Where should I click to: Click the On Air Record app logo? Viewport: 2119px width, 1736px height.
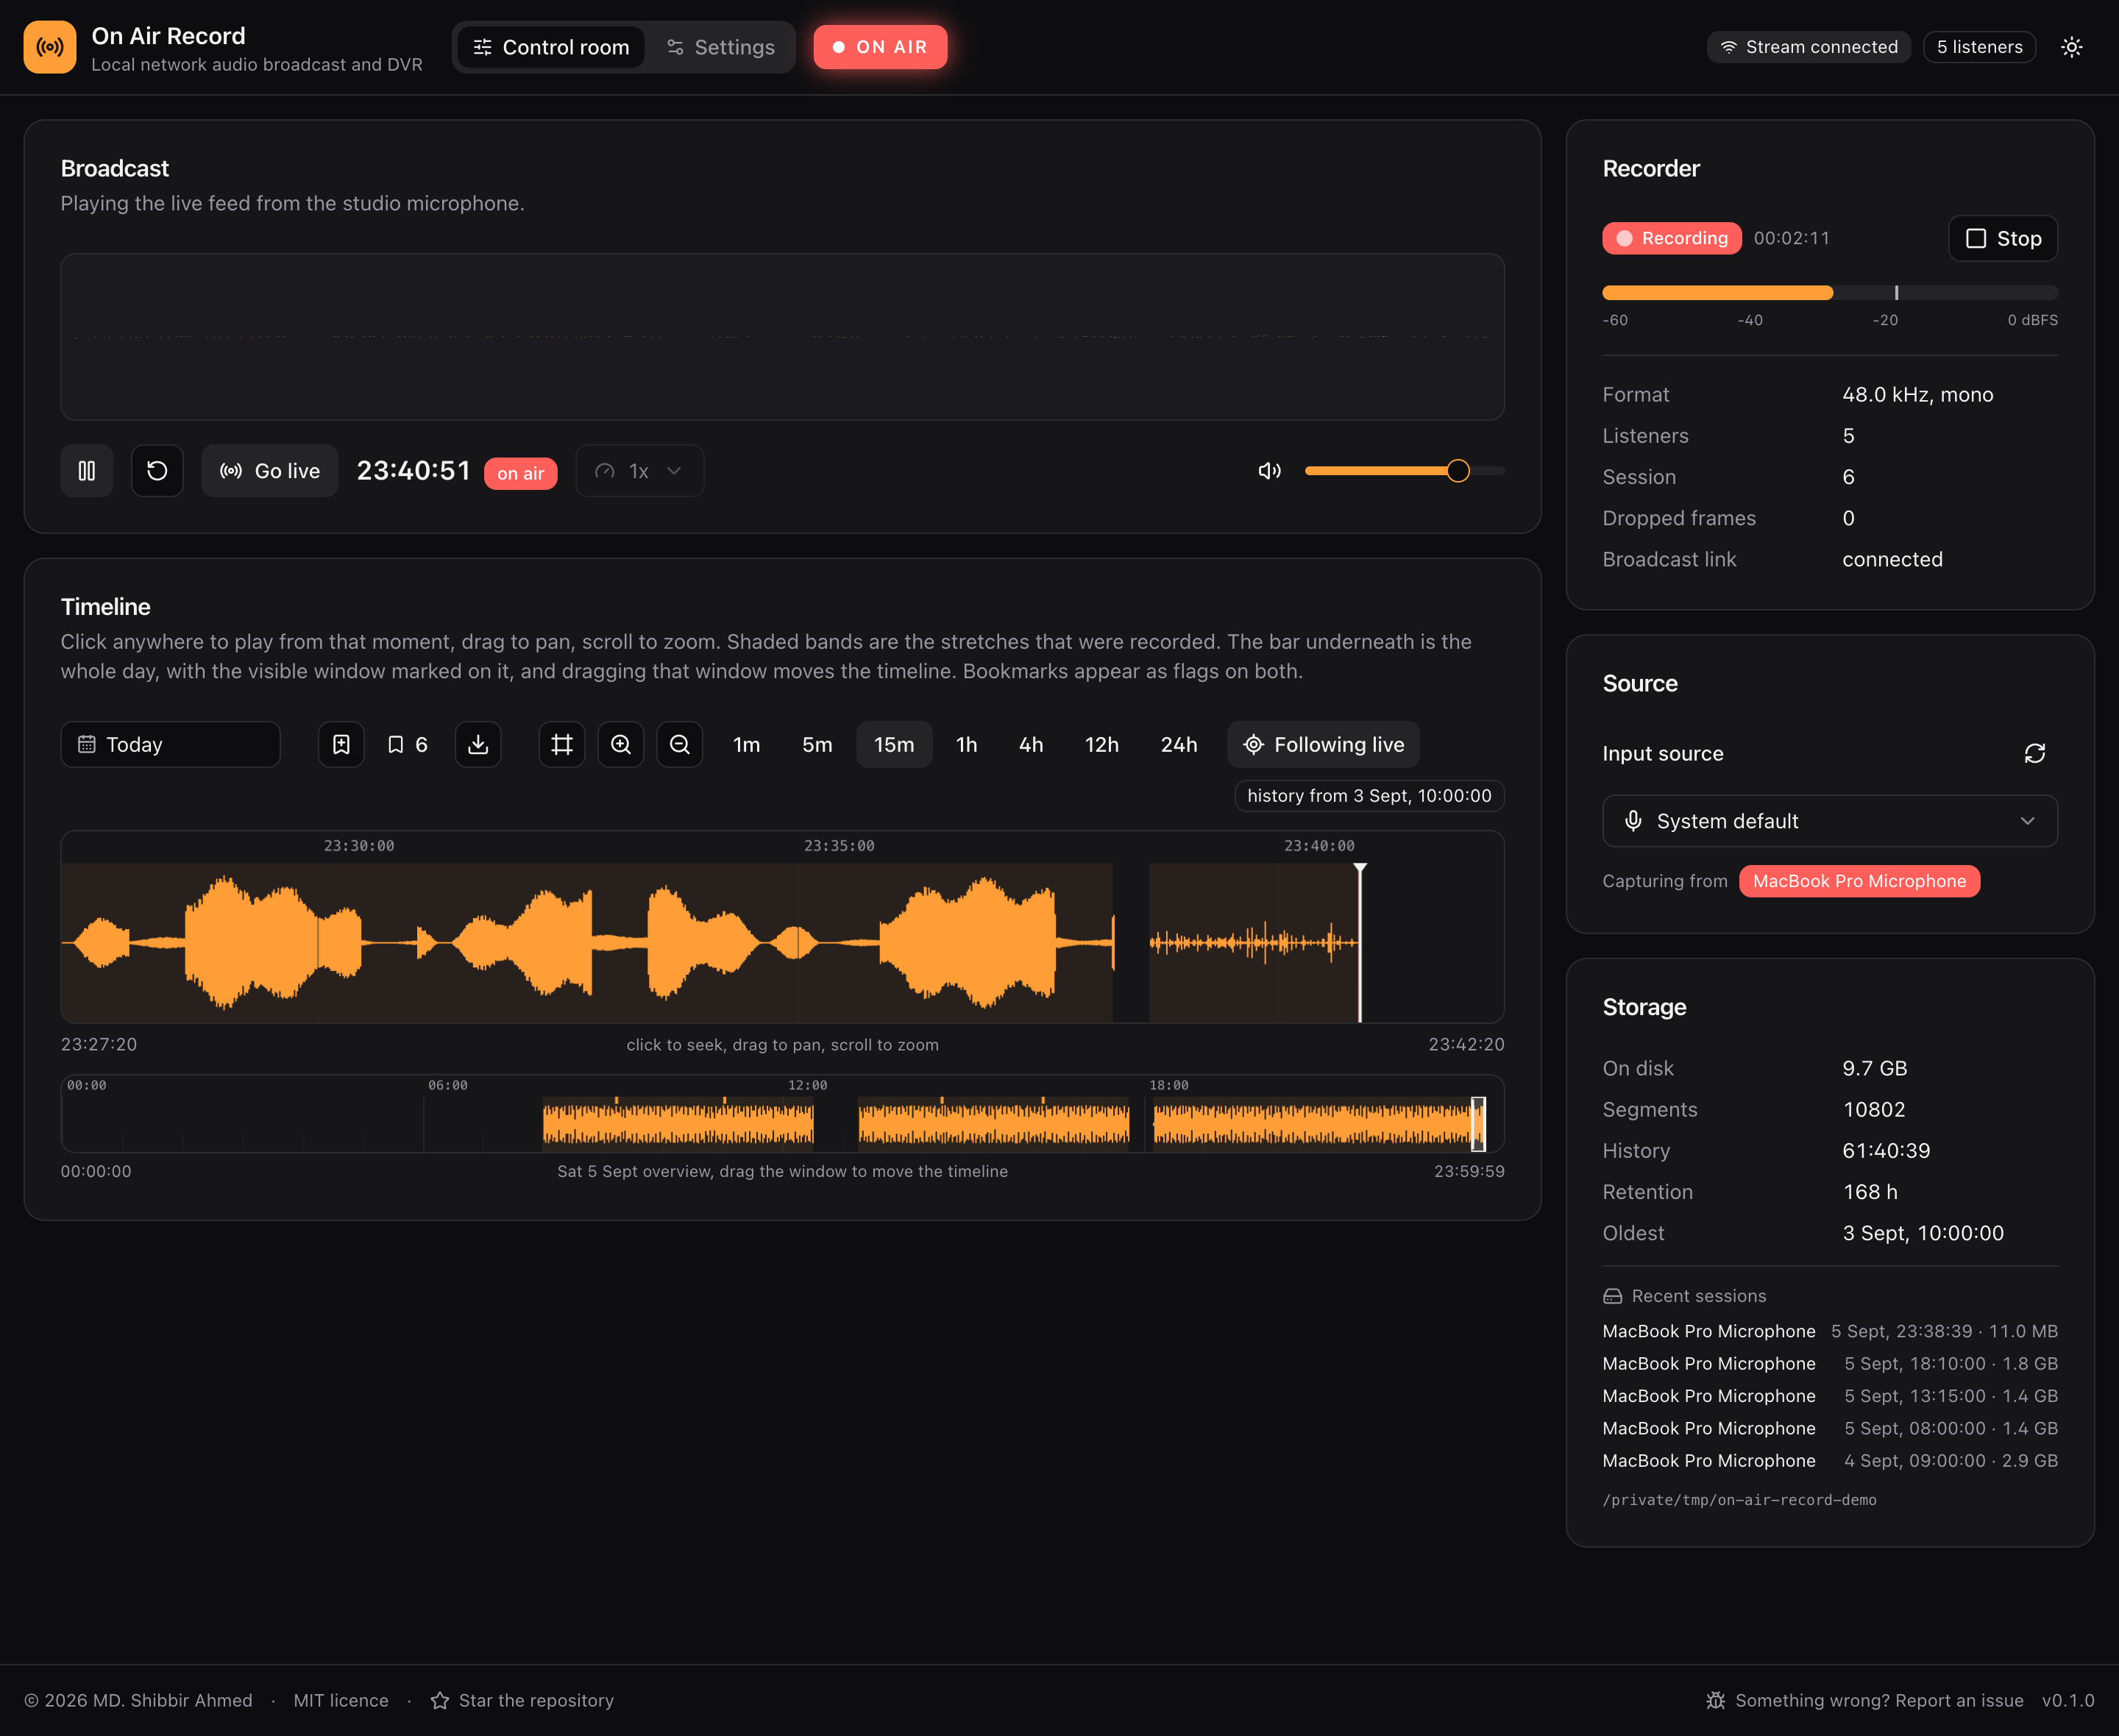click(x=50, y=47)
